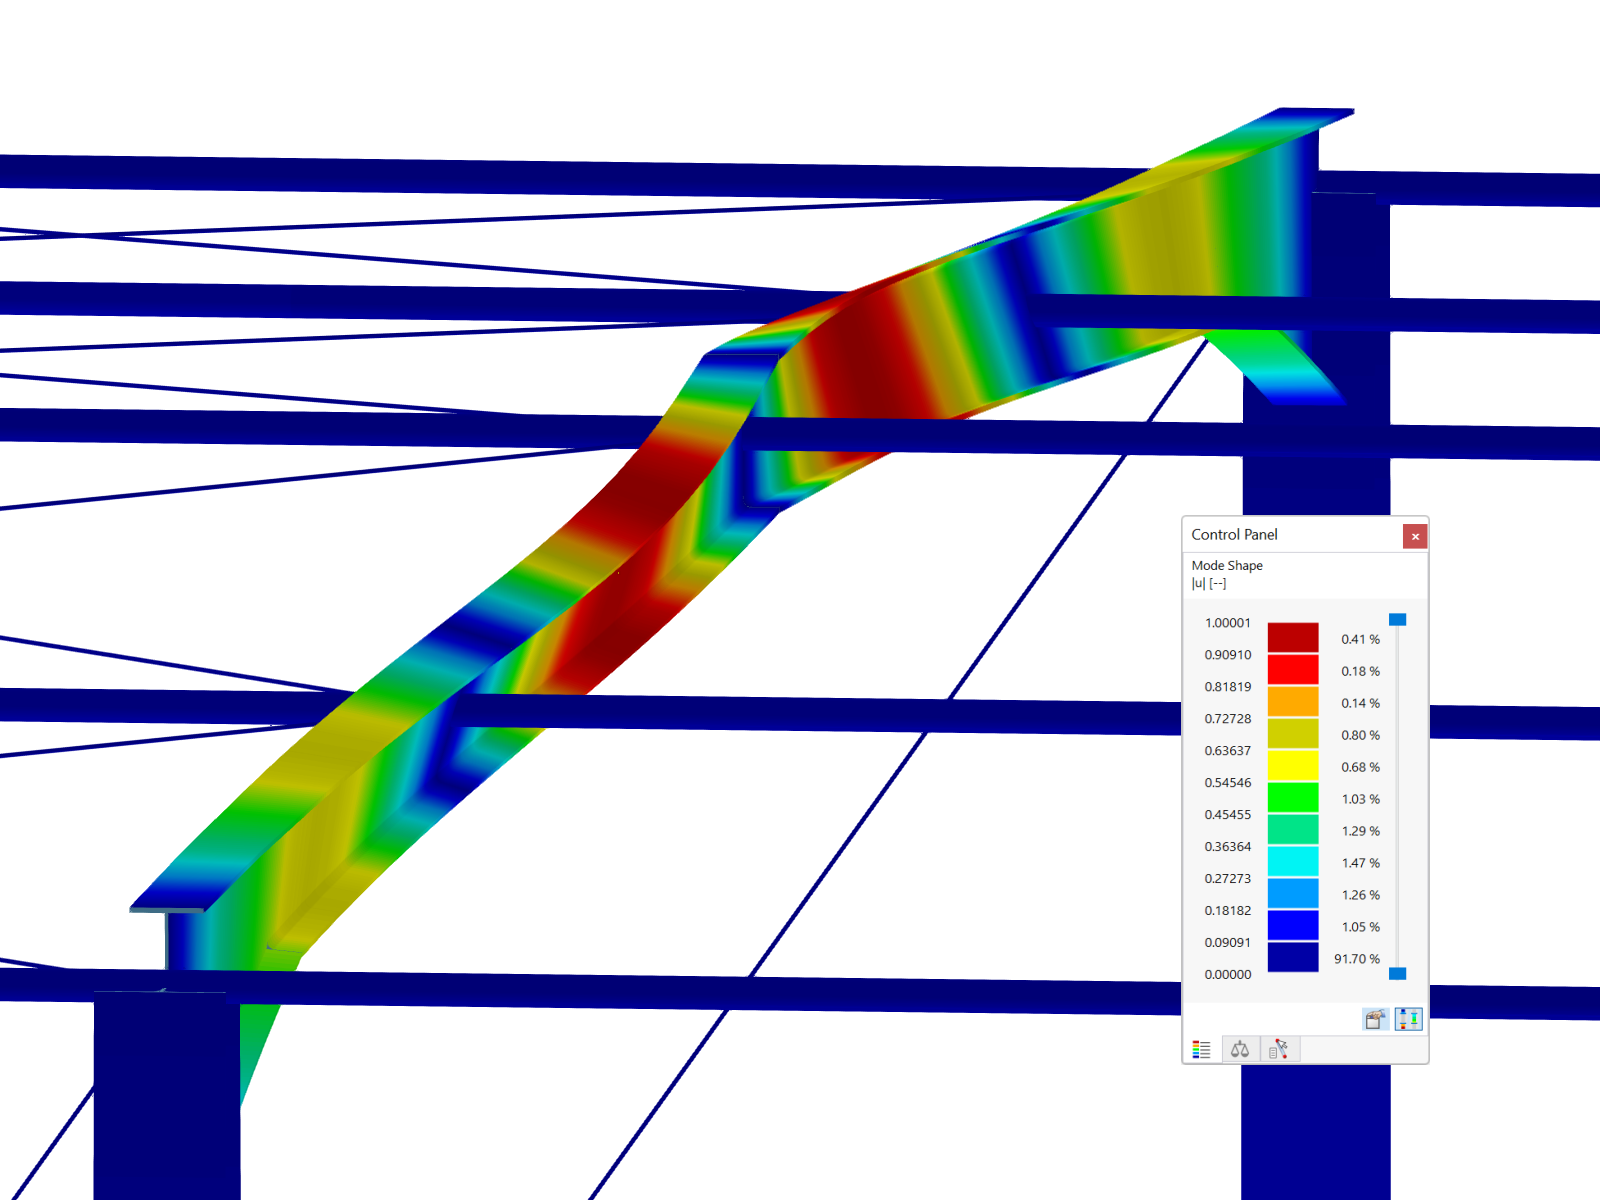Image resolution: width=1600 pixels, height=1200 pixels.
Task: Click the 0.63637 legend value
Action: point(1228,751)
